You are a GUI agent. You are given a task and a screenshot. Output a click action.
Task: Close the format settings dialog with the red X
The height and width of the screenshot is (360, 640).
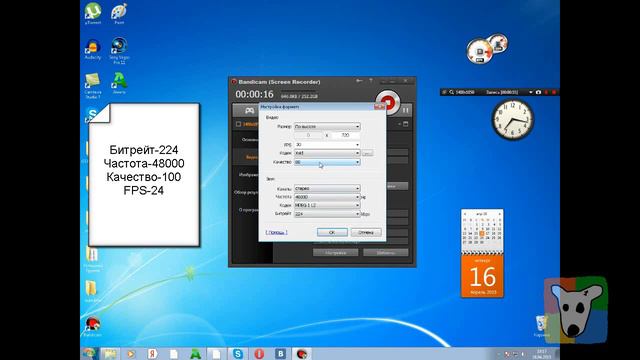click(x=380, y=107)
